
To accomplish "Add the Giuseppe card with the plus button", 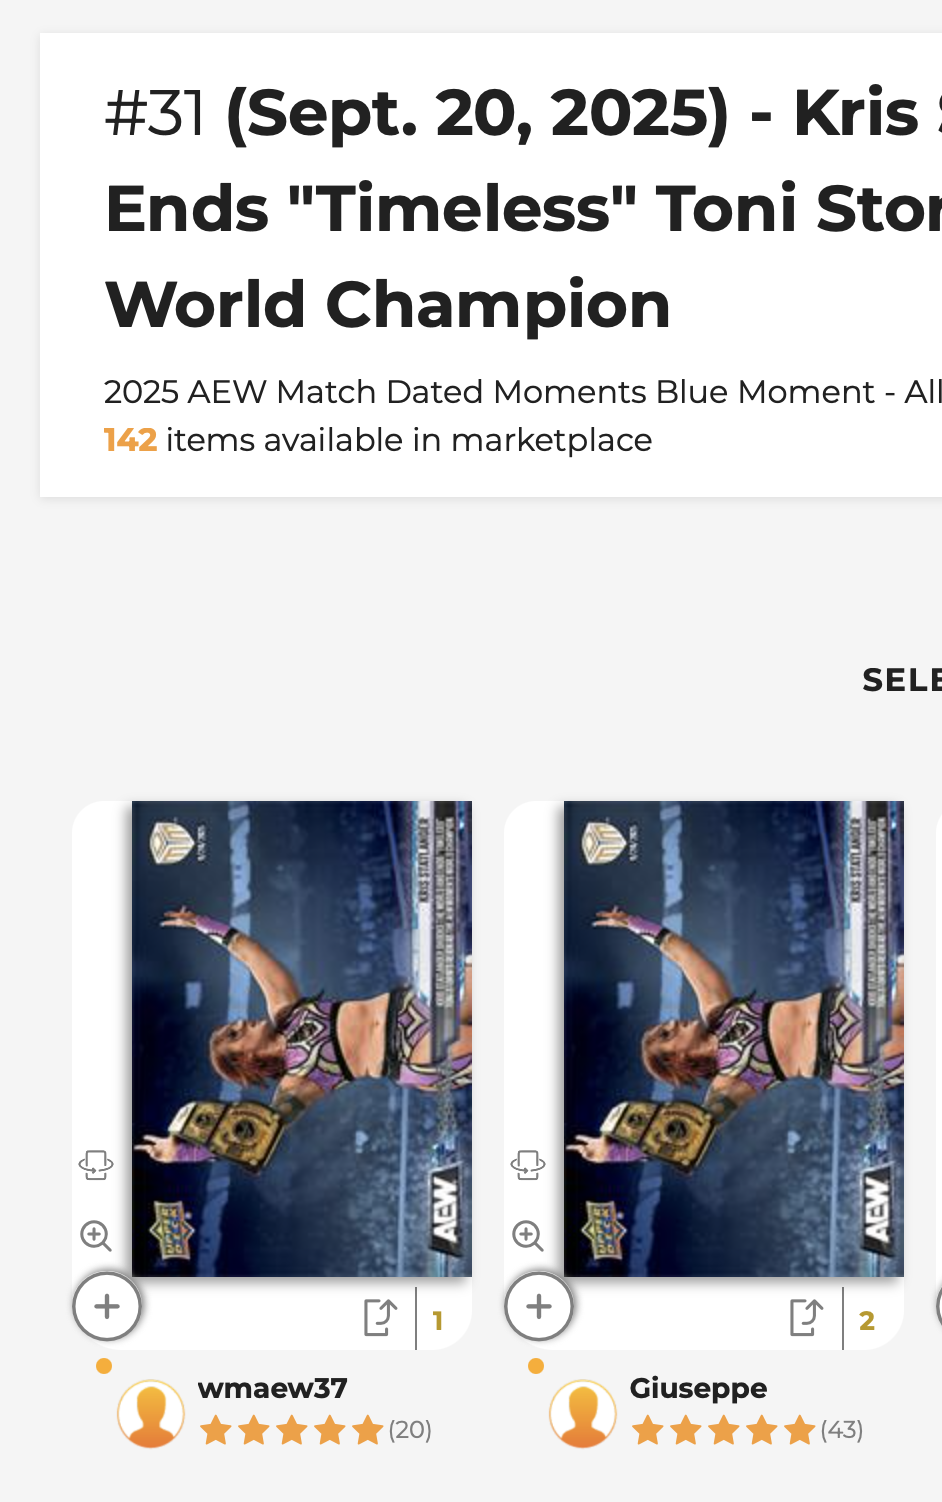I will [539, 1306].
